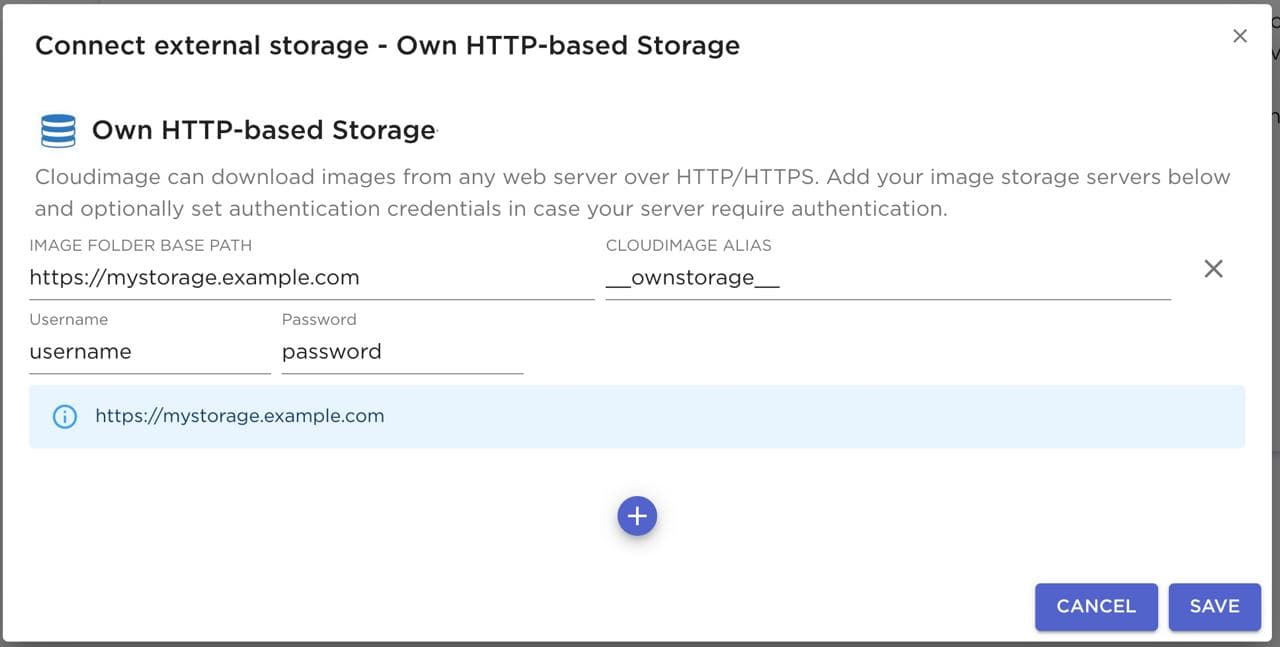Screen dimensions: 1280x647
Task: Click the IMAGE FOLDER BASE PATH label
Action: pyautogui.click(x=140, y=245)
